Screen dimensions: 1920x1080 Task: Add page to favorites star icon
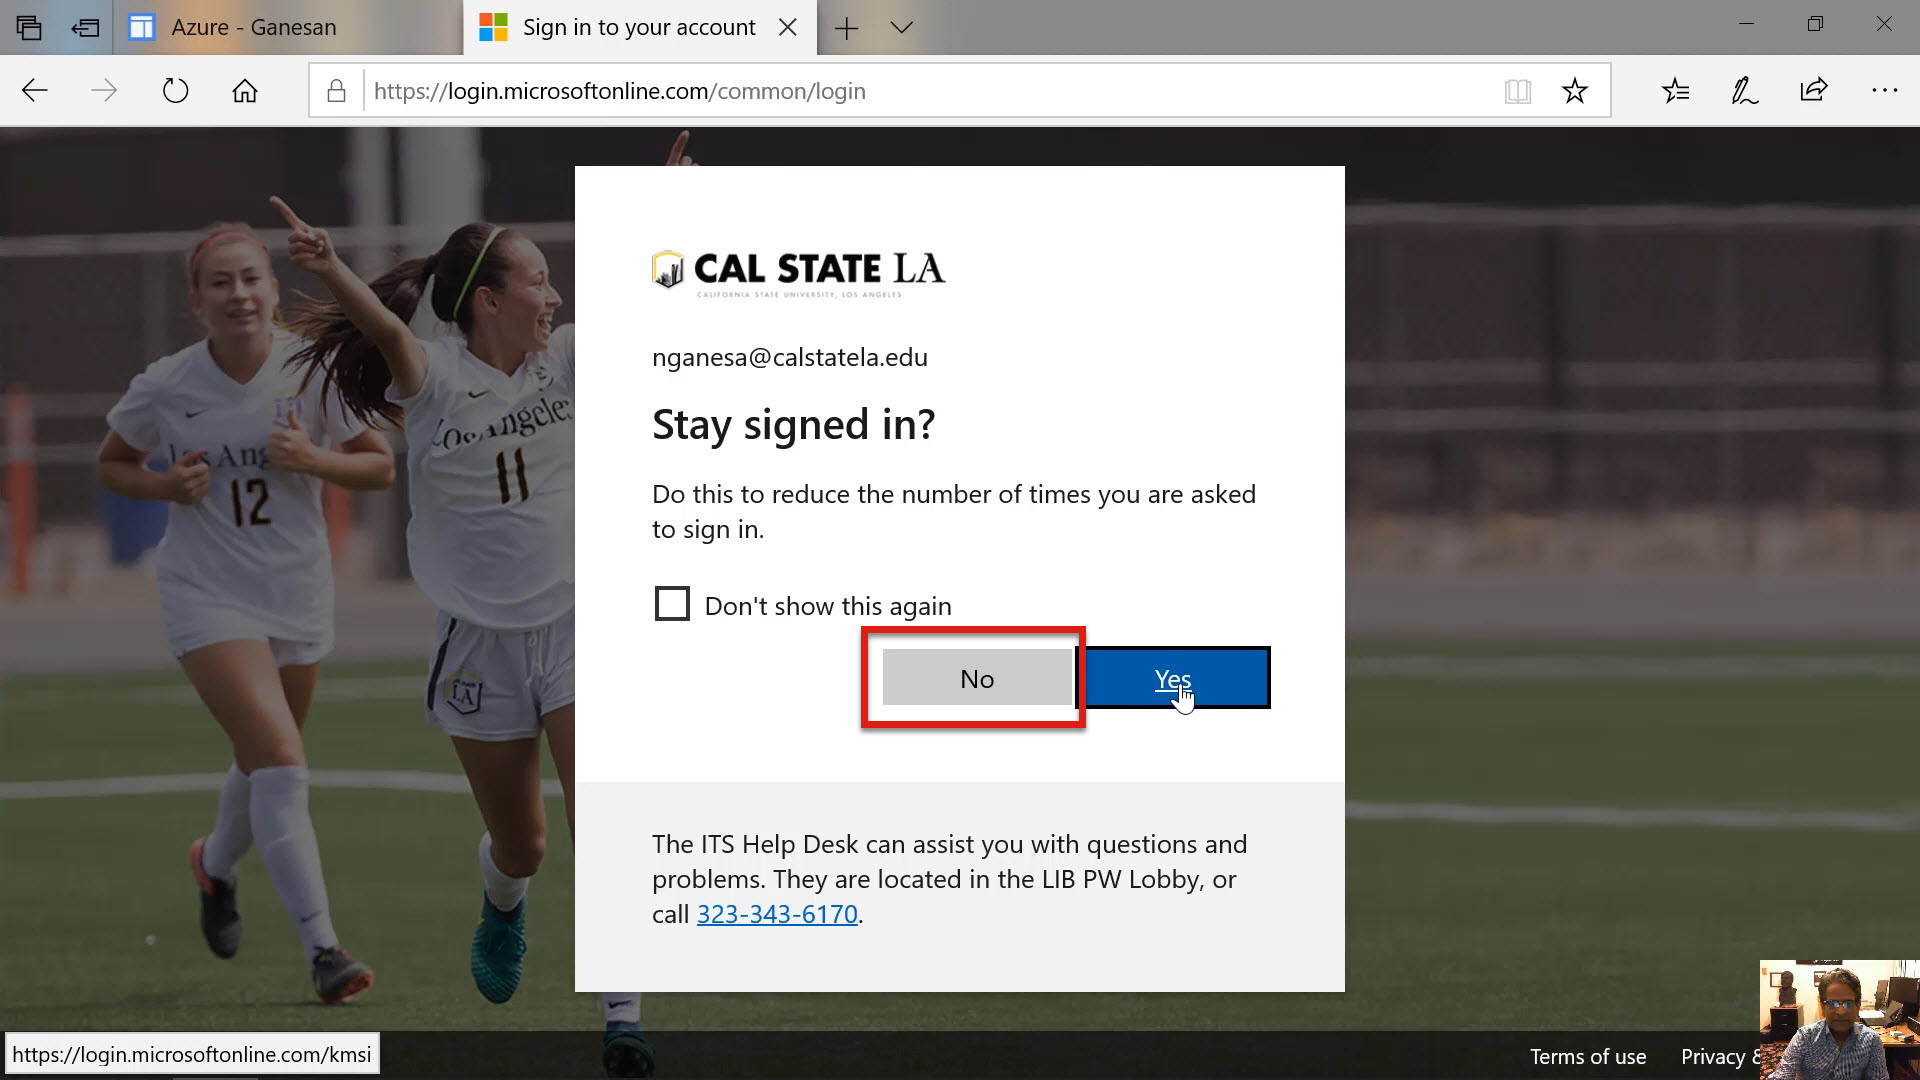1575,91
